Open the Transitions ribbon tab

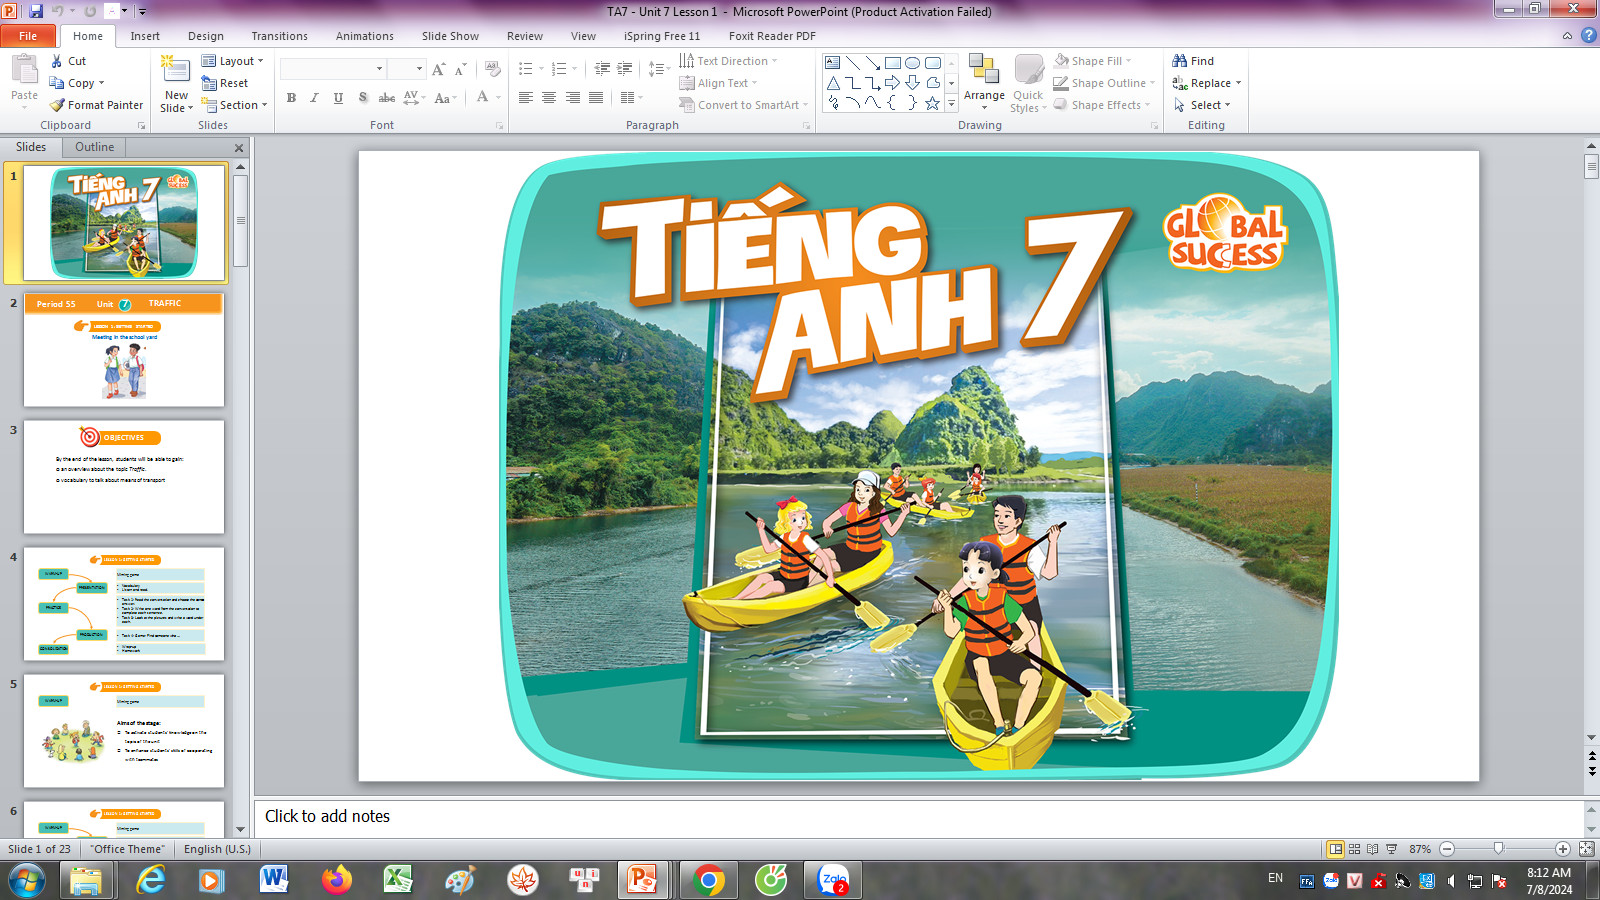279,36
